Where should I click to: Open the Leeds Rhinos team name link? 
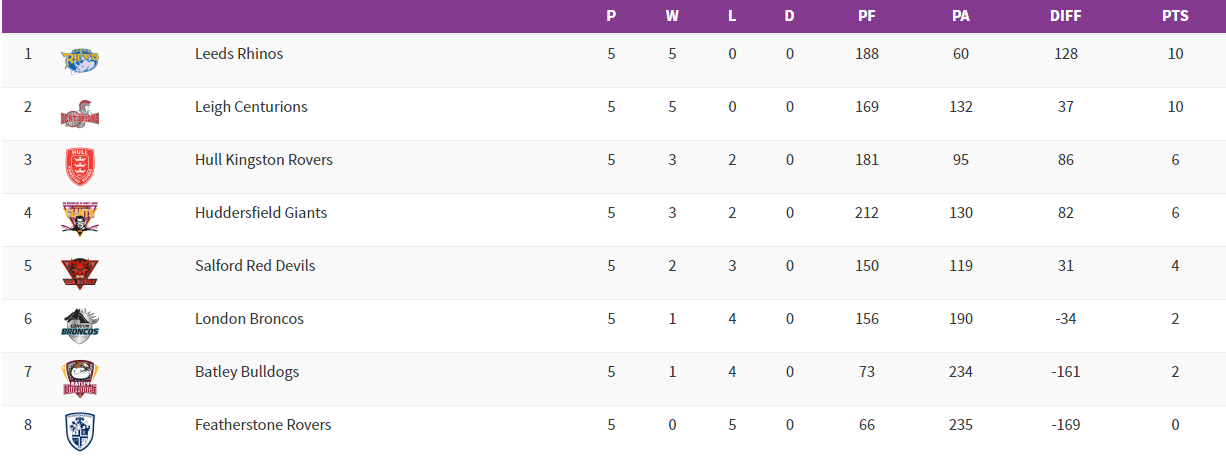[x=239, y=54]
